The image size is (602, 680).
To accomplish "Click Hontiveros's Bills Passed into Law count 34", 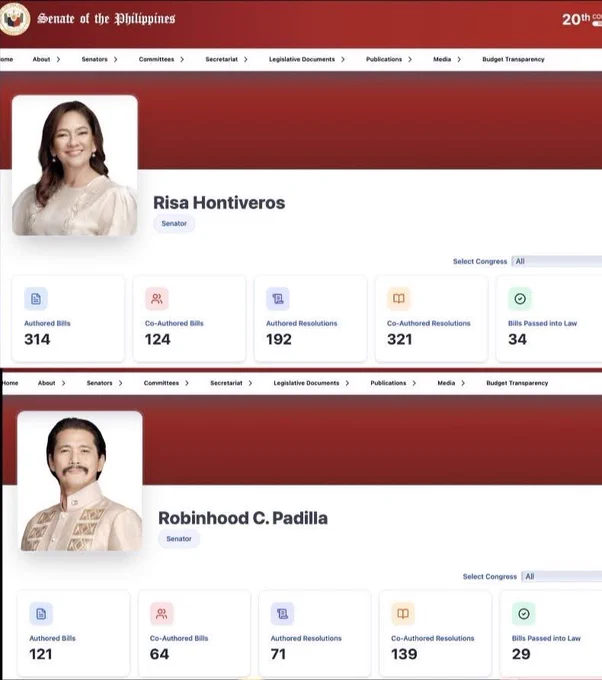I will tap(517, 339).
